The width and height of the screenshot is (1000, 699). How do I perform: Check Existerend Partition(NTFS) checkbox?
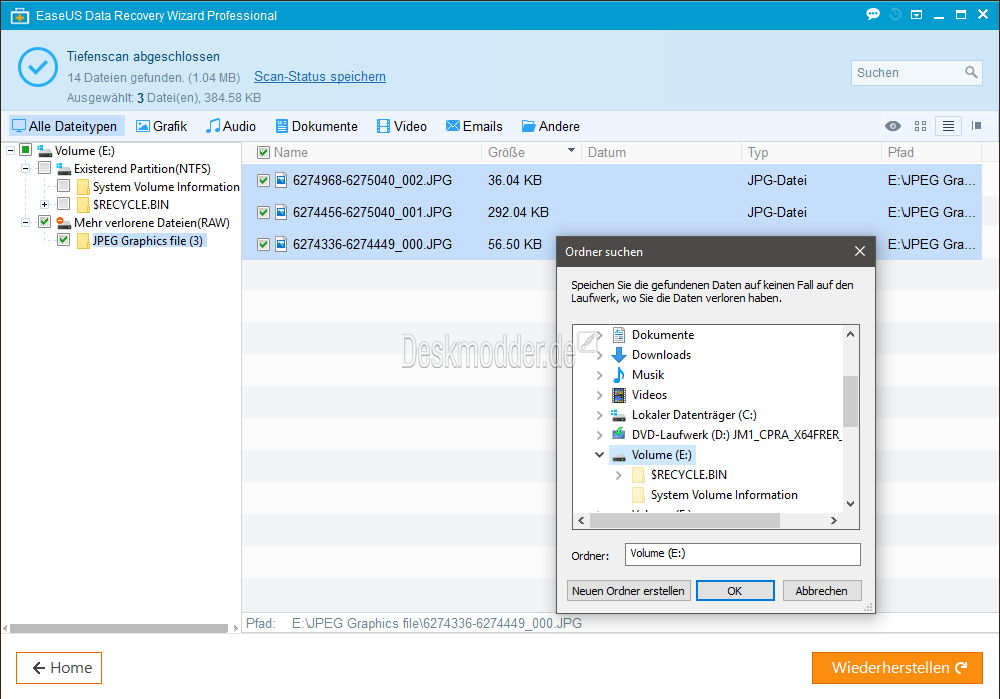tap(44, 168)
